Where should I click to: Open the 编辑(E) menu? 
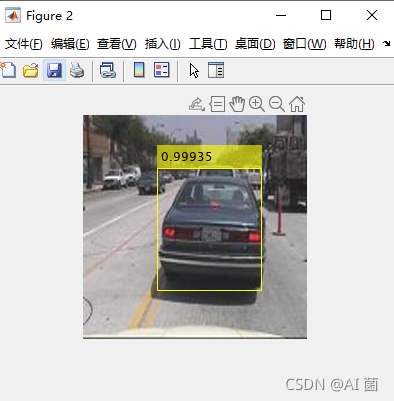pos(70,44)
